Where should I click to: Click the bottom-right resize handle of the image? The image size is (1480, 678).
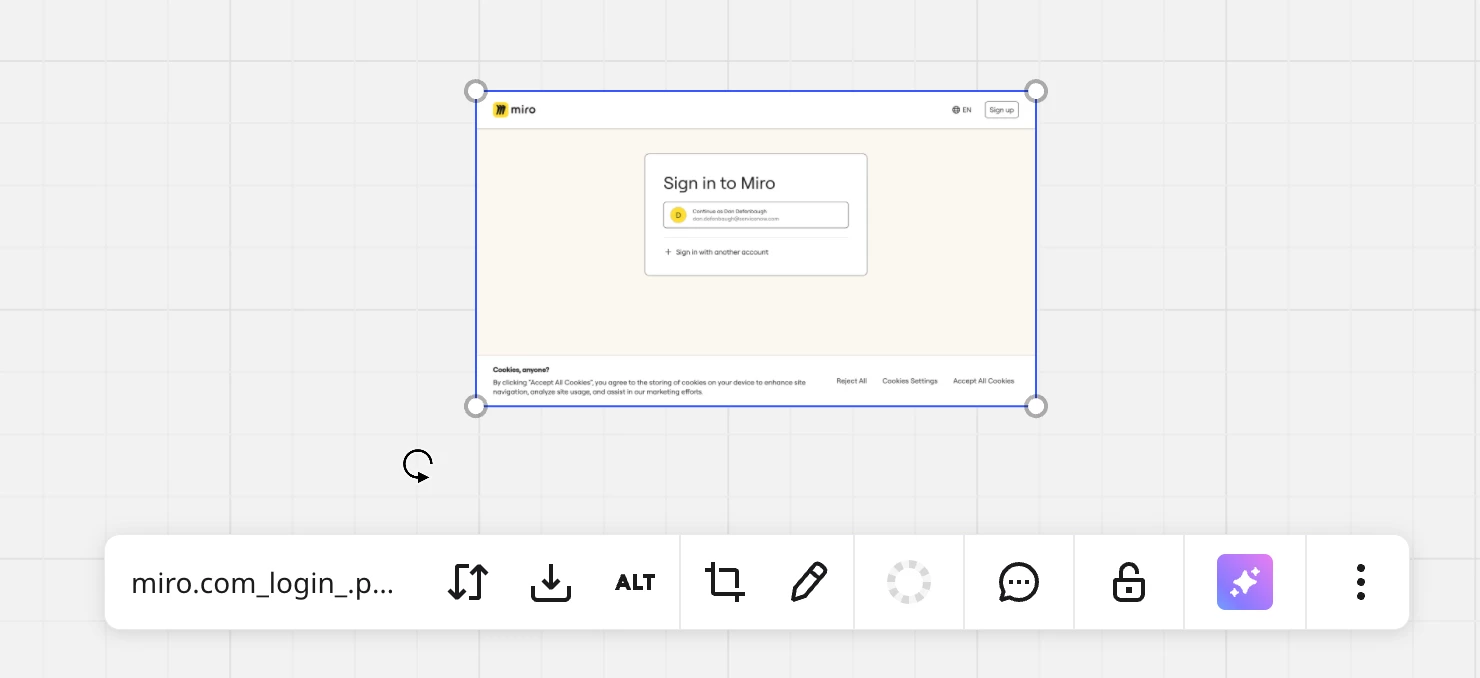tap(1036, 406)
